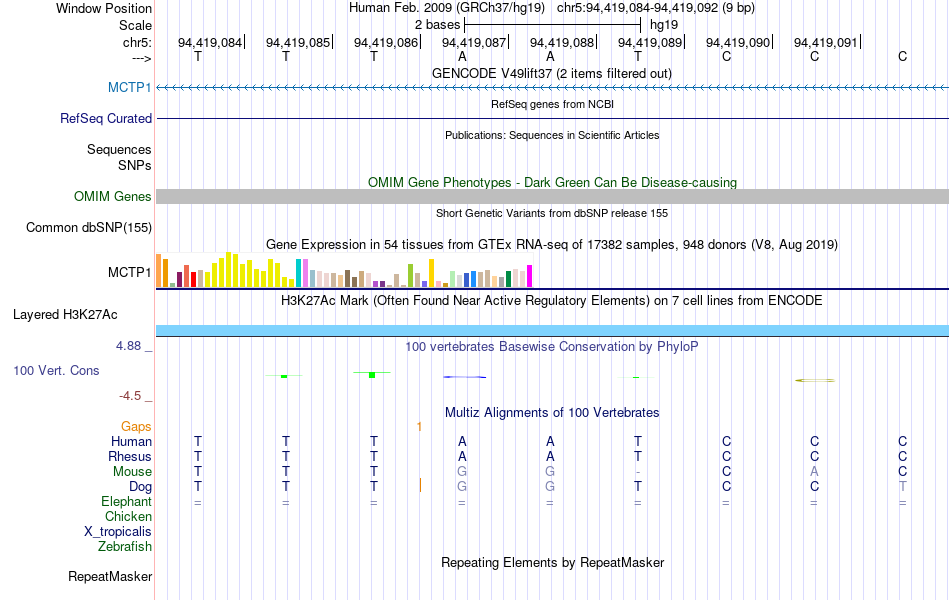Click position label 94,419,084
The width and height of the screenshot is (950, 600).
click(210, 42)
